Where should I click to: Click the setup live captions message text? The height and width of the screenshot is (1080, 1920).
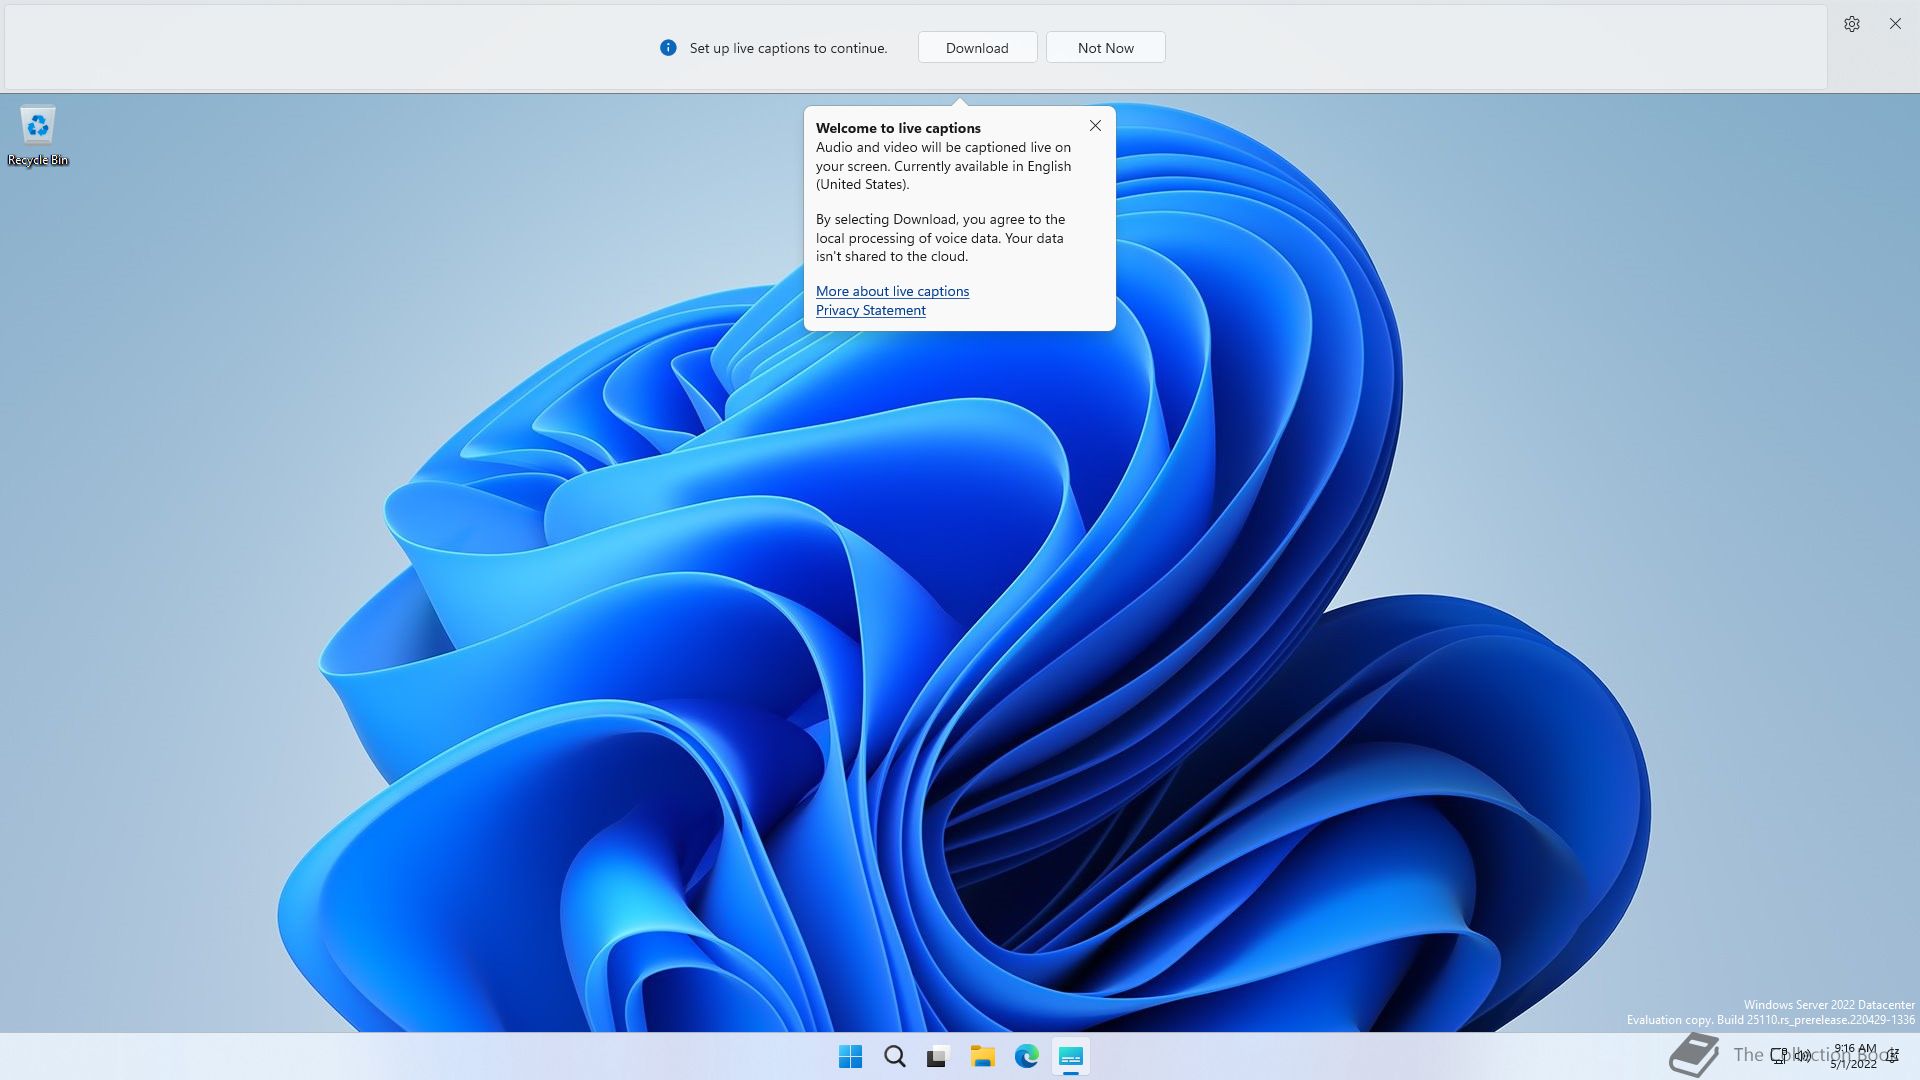(788, 48)
